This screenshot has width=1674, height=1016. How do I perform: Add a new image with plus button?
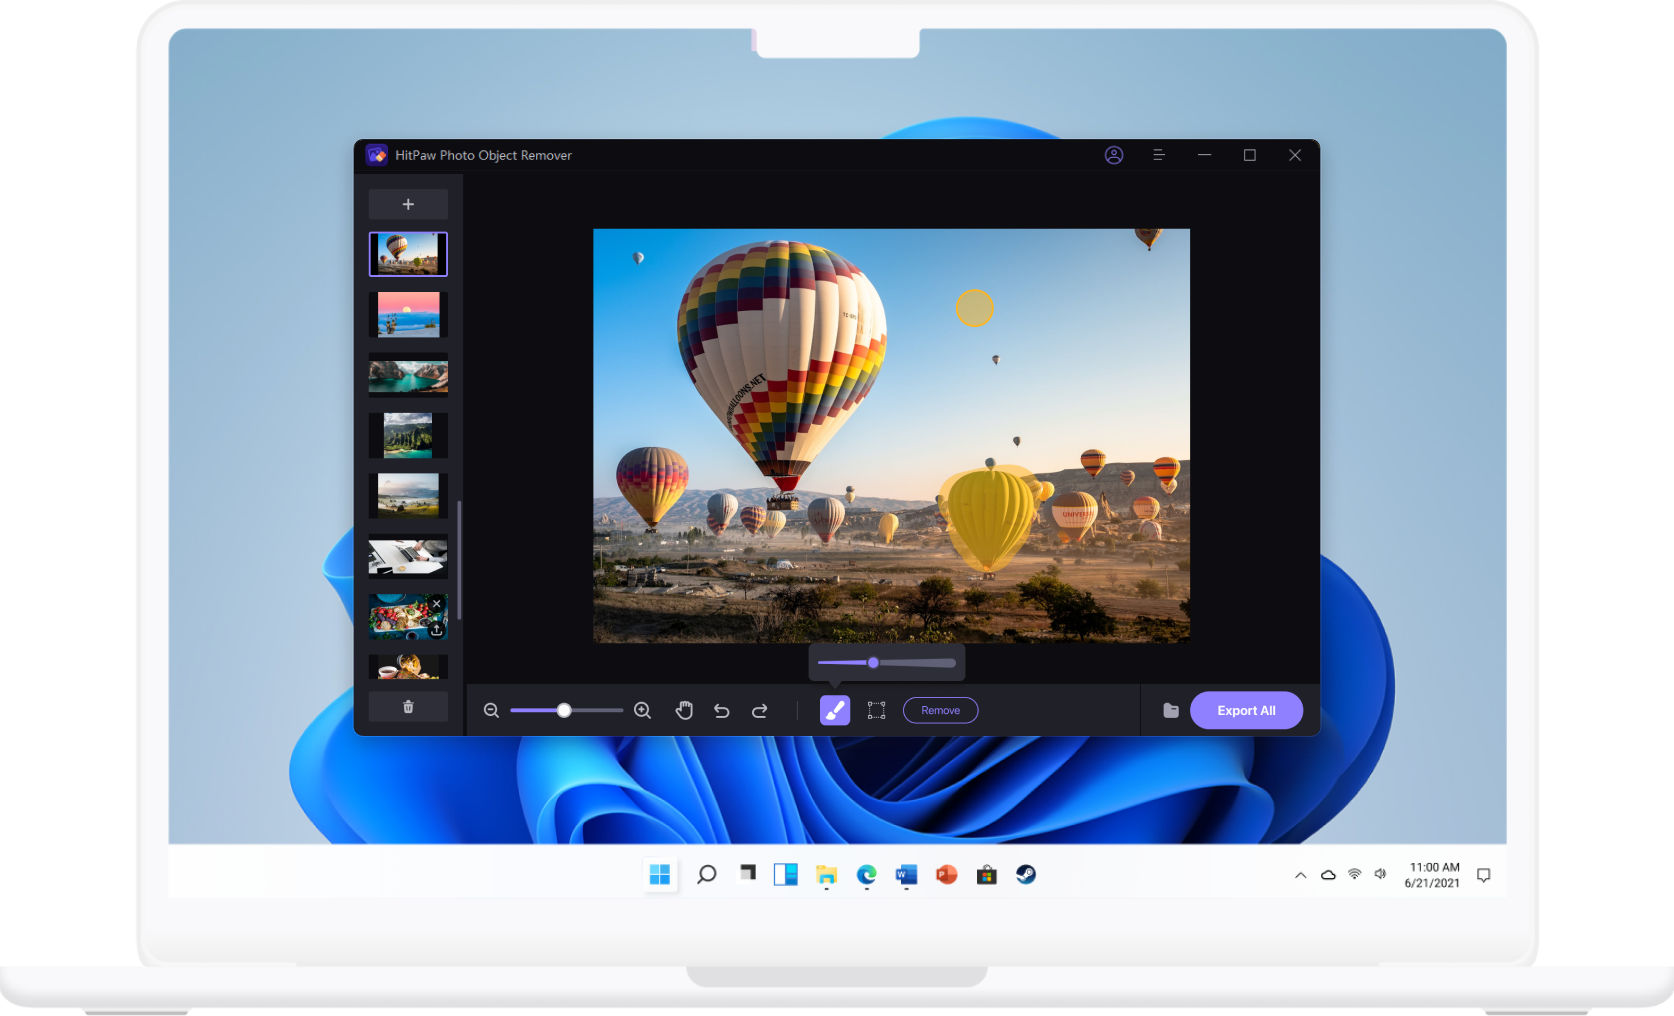(x=408, y=204)
